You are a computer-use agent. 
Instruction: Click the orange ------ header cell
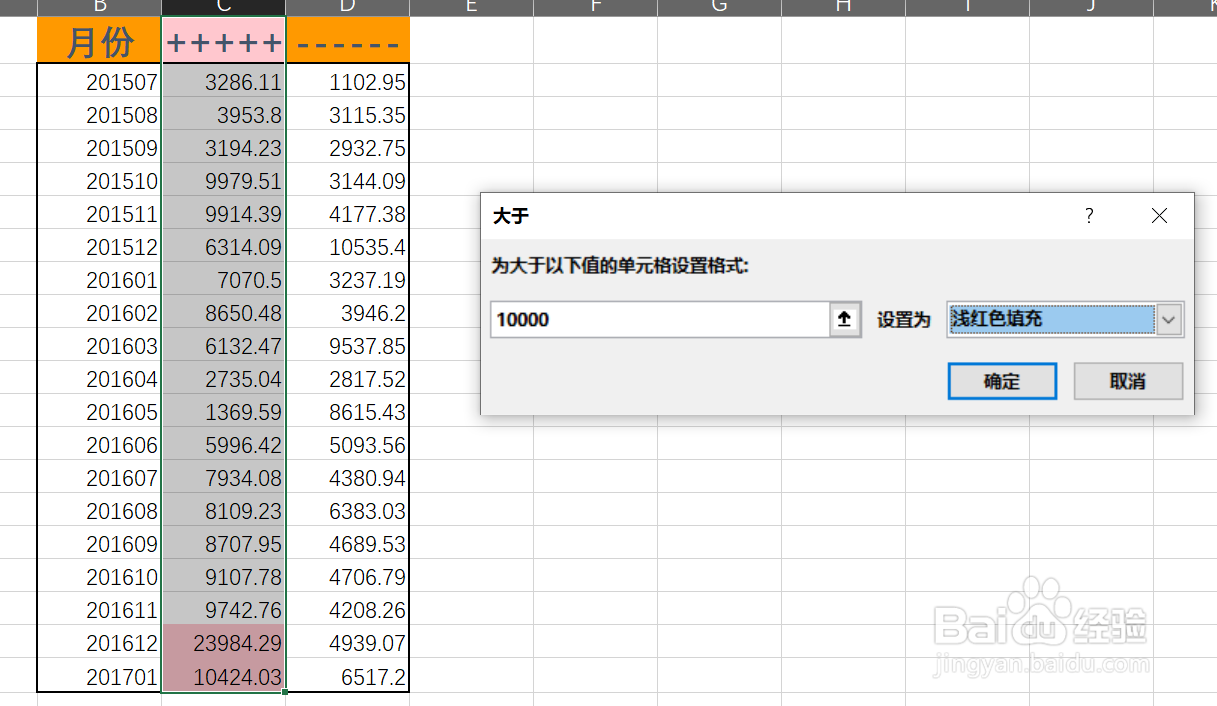point(347,41)
